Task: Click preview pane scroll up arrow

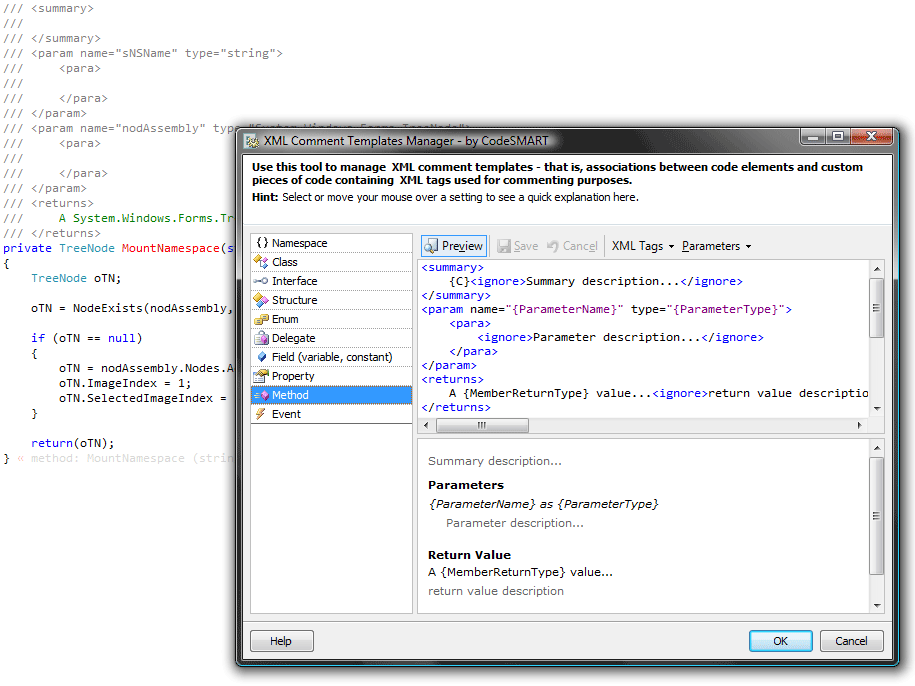Action: pos(876,448)
